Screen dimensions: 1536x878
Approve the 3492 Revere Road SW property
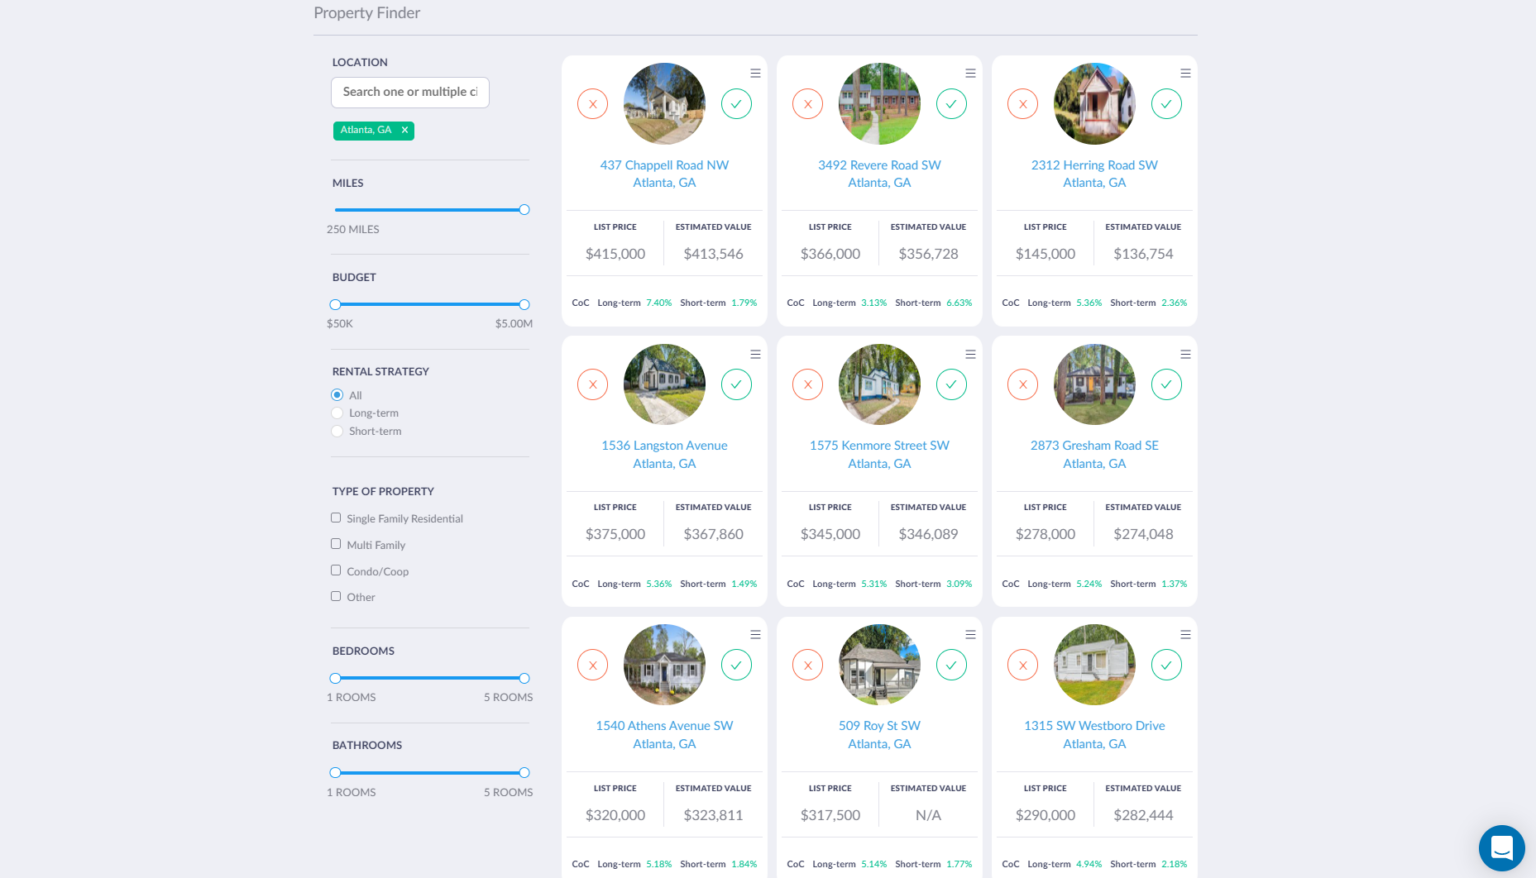951,104
